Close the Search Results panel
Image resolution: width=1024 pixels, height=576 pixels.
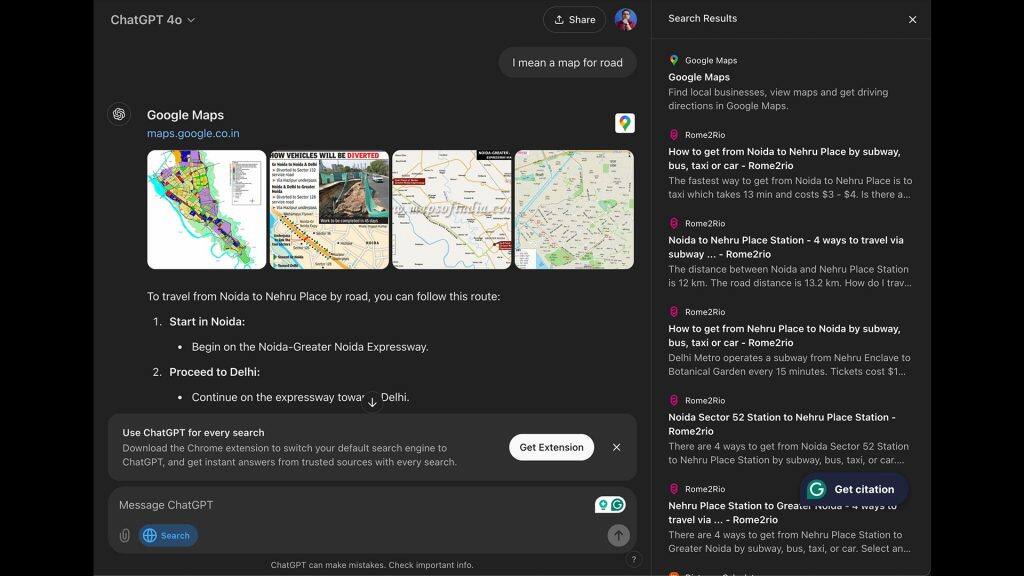[x=912, y=20]
